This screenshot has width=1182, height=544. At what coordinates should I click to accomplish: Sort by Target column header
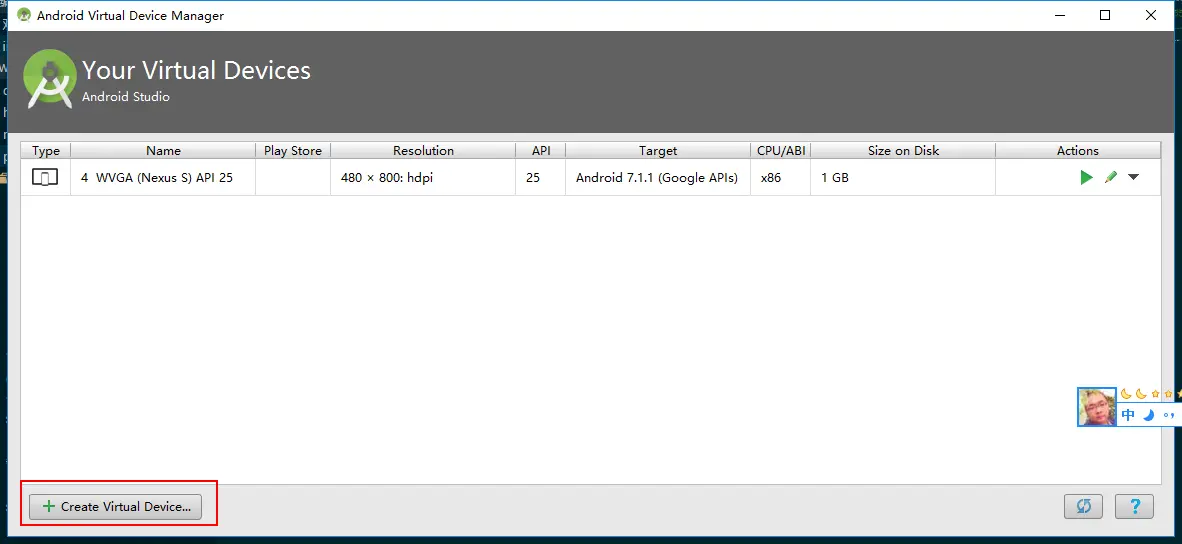pos(658,151)
